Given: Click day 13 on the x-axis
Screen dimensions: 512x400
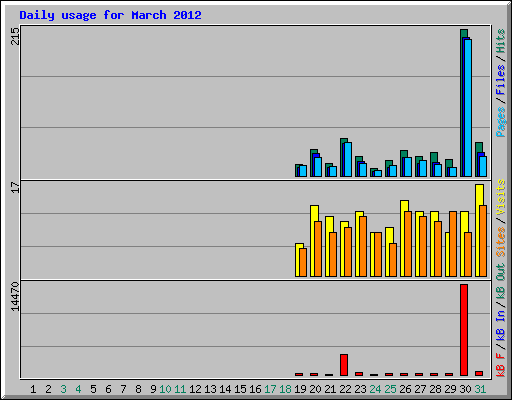Looking at the screenshot, I should (210, 389).
